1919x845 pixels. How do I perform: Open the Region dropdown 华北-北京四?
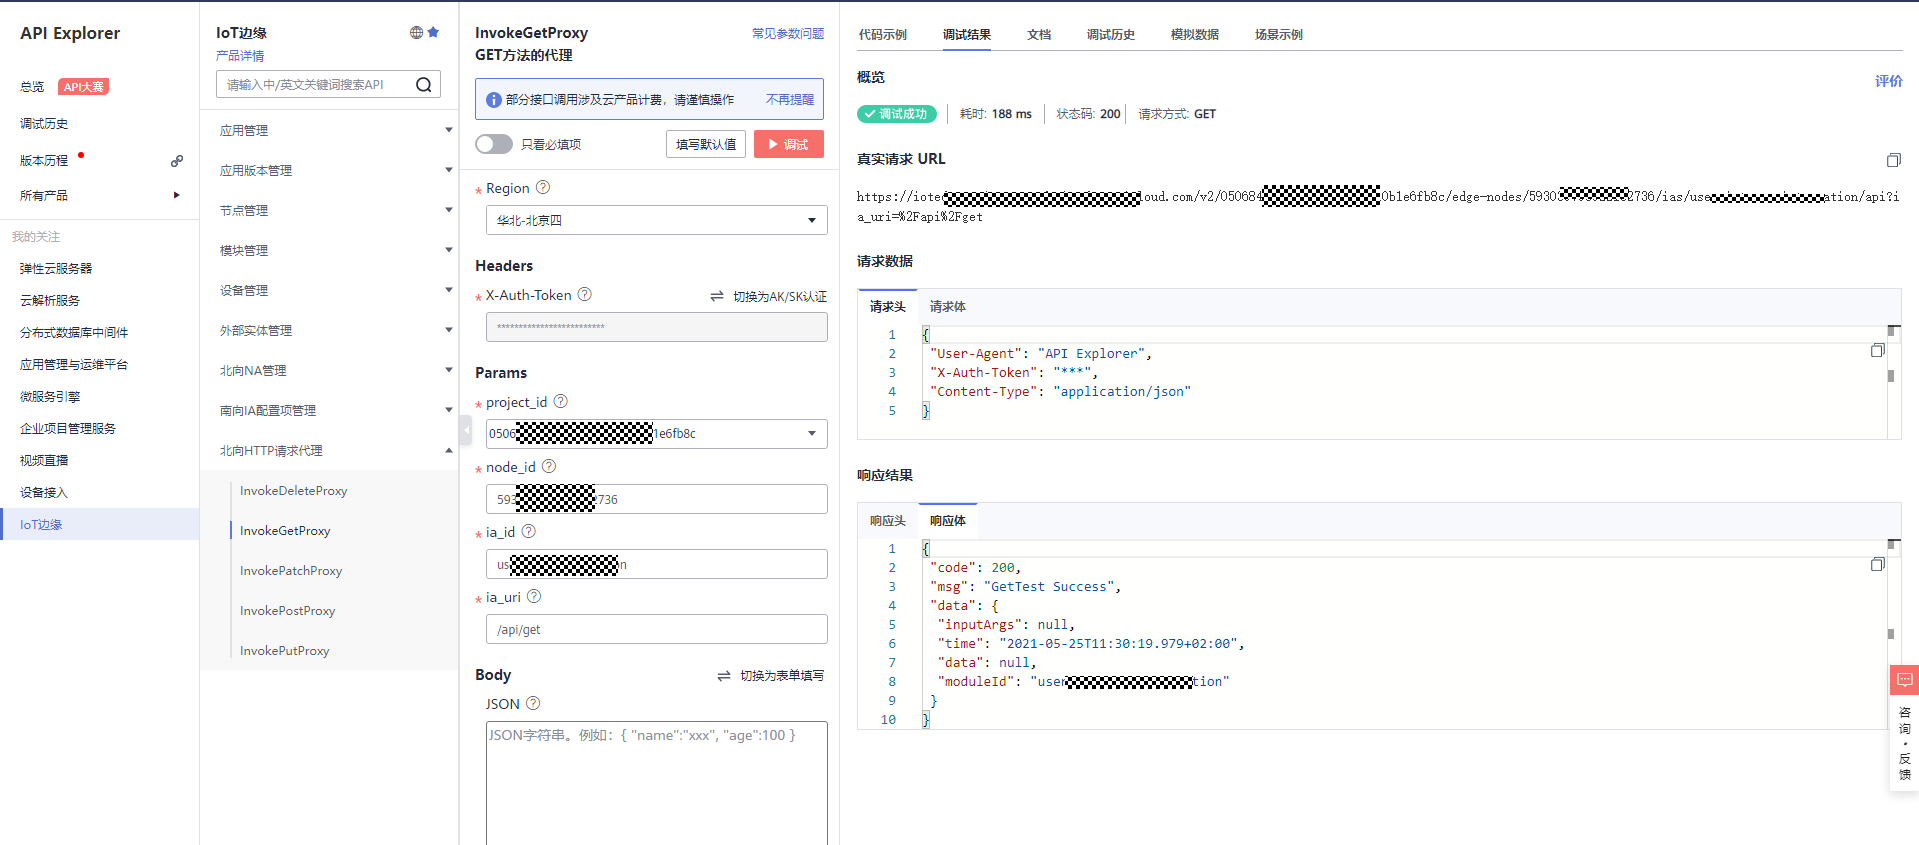click(656, 220)
